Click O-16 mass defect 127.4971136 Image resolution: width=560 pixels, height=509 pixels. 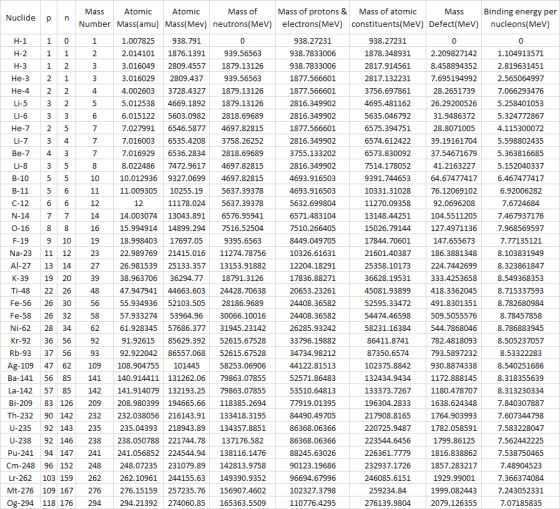click(x=454, y=228)
